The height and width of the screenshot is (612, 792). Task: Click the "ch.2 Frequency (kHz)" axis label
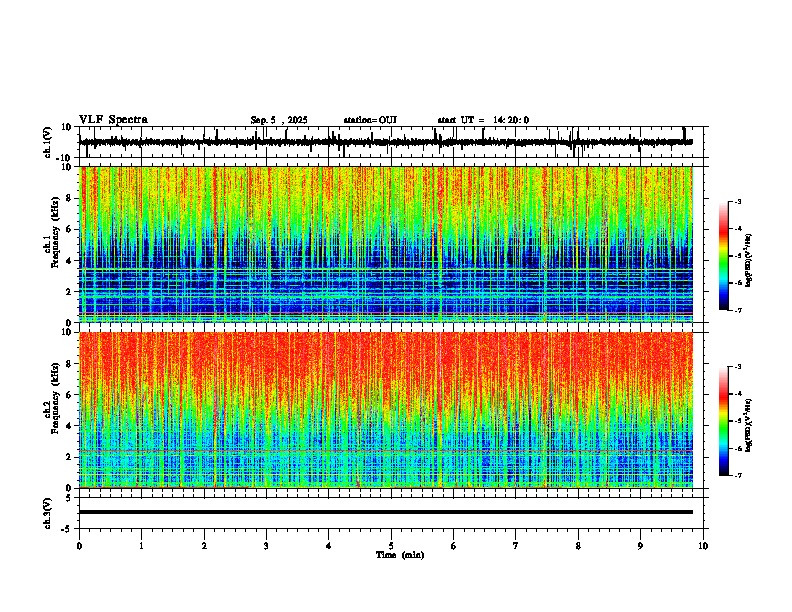pos(54,398)
